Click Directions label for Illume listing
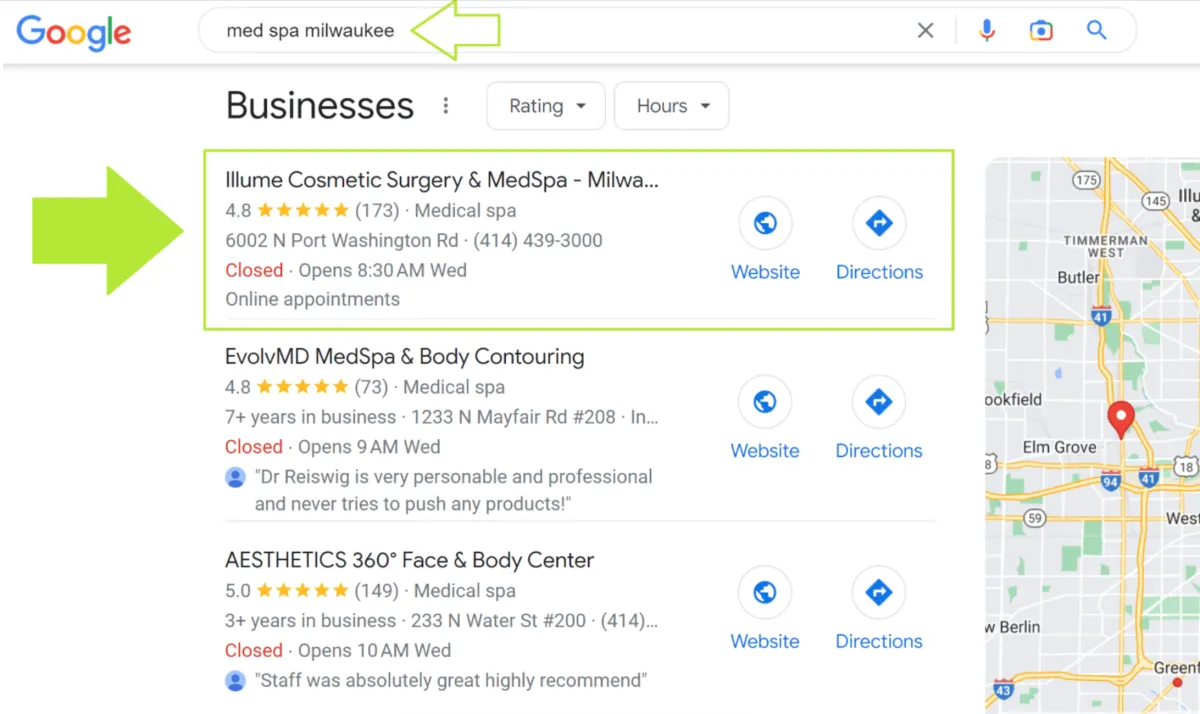Viewport: 1200px width, 714px height. pos(879,272)
